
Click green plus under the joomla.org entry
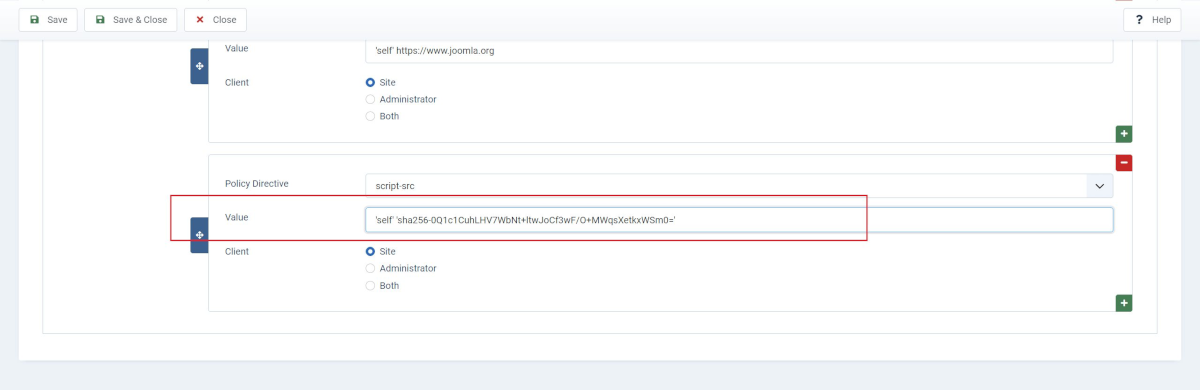[x=1124, y=134]
